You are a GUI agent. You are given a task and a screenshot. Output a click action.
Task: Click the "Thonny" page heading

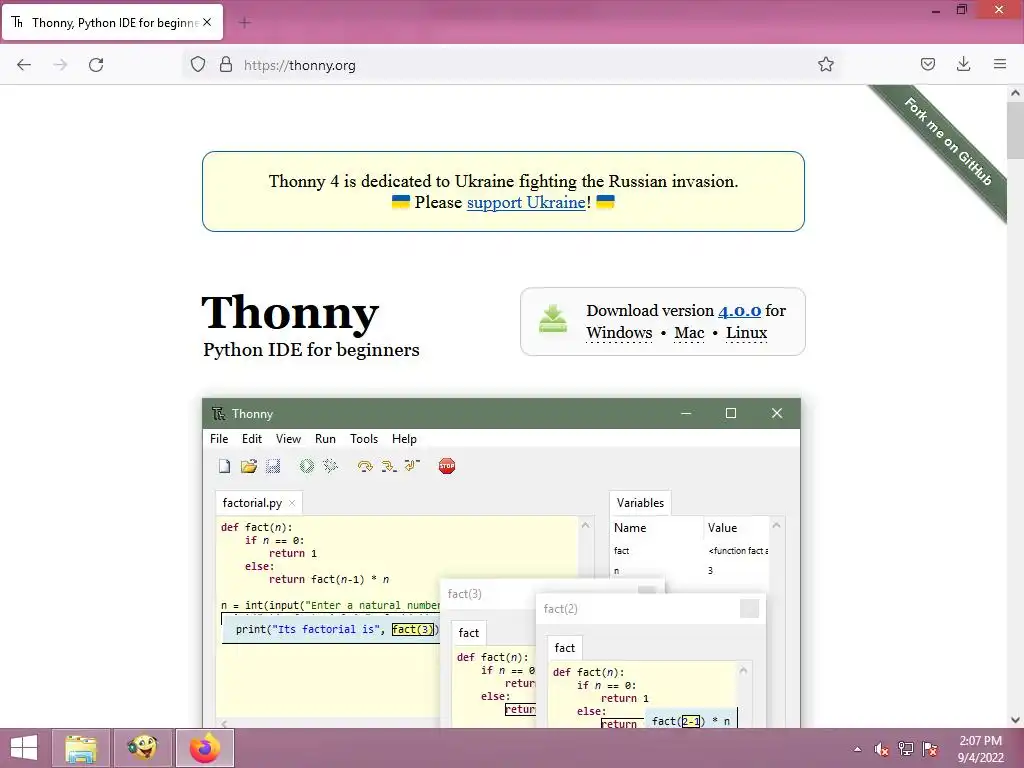[x=290, y=313]
